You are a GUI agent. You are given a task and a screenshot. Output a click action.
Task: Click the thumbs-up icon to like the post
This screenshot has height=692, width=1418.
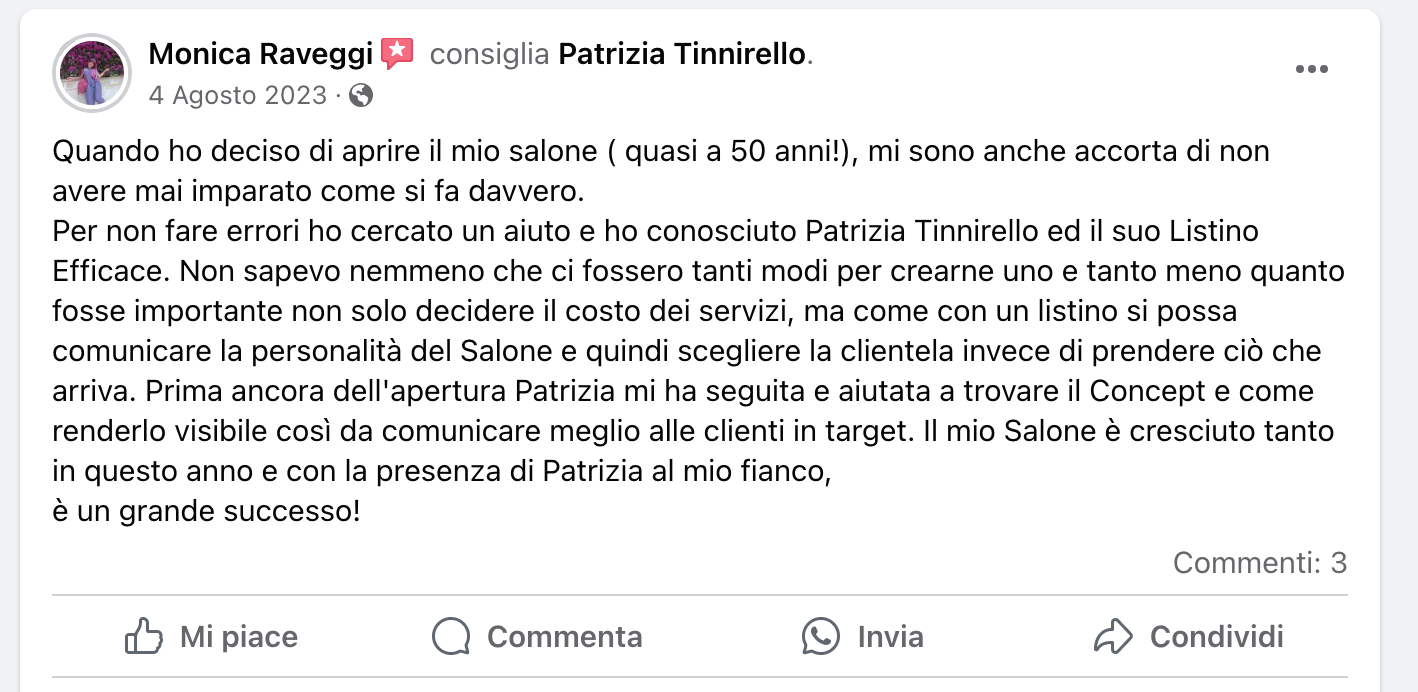(144, 637)
